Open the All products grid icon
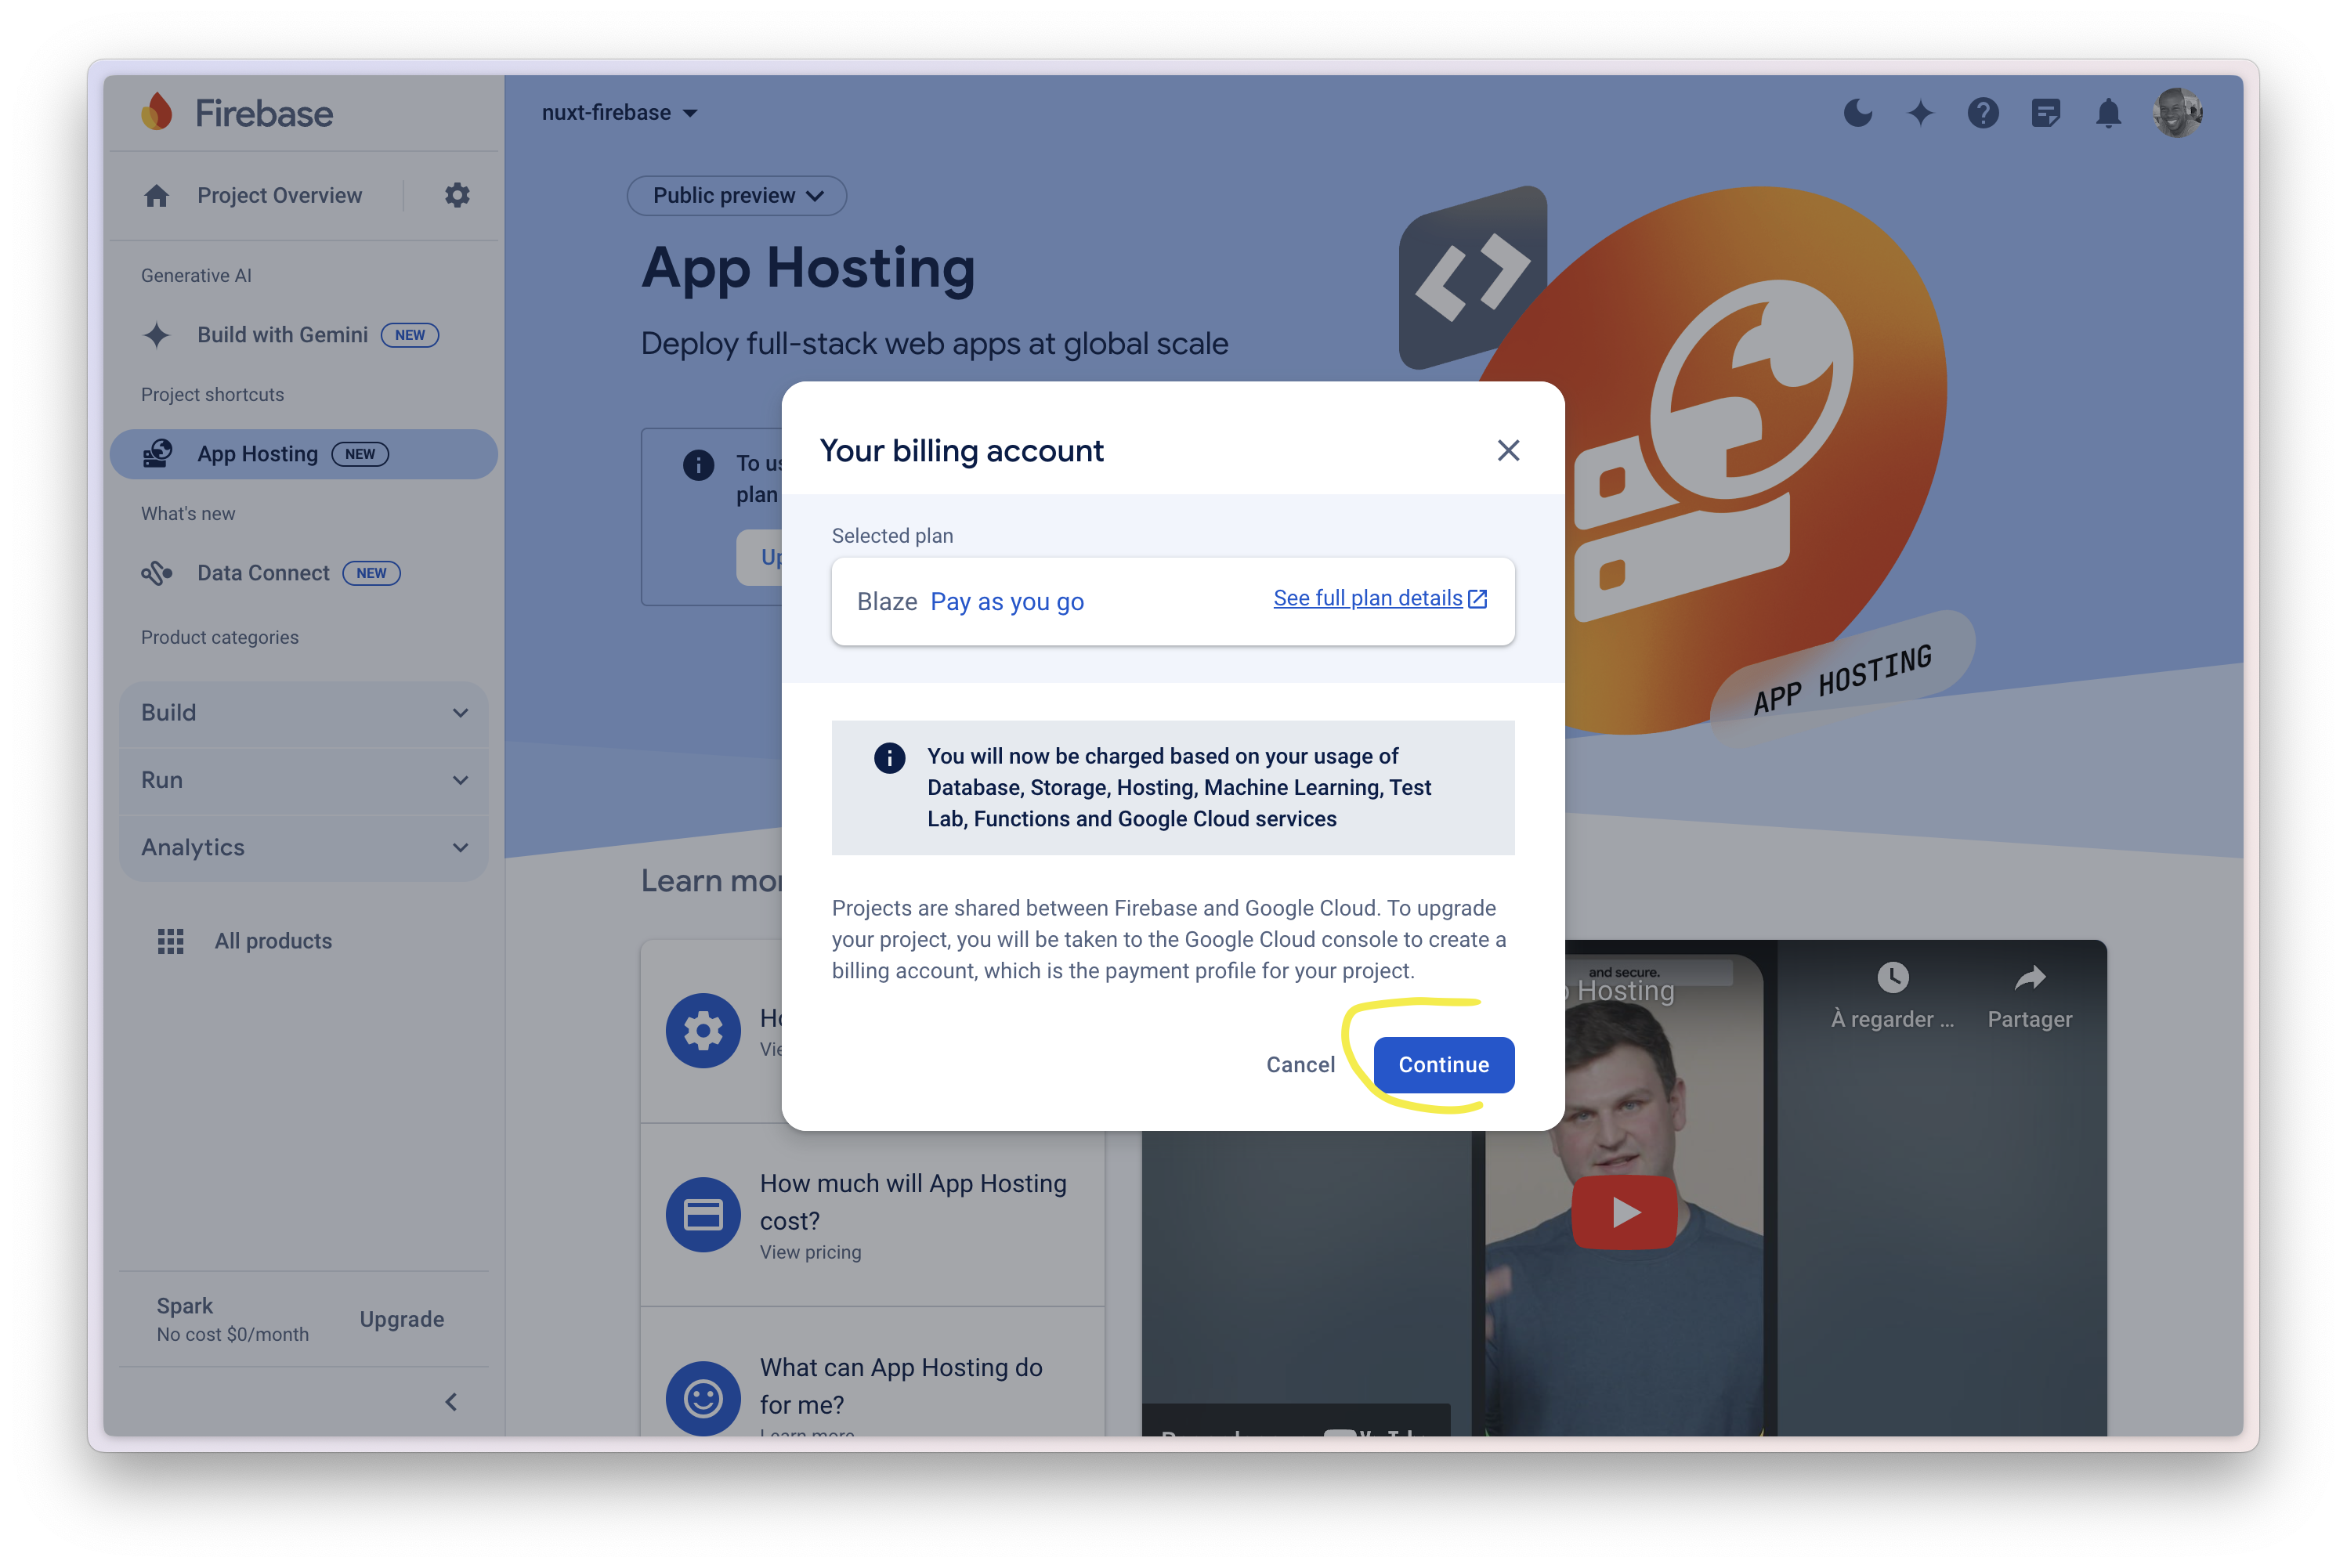 tap(171, 940)
